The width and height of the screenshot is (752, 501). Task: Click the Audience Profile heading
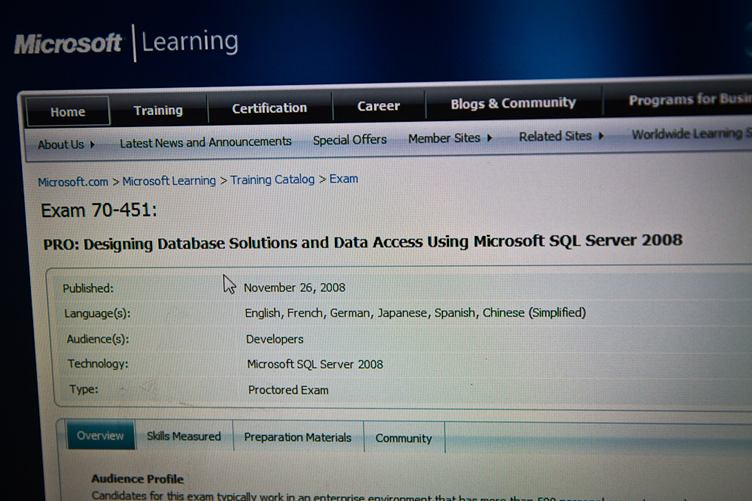(x=138, y=478)
